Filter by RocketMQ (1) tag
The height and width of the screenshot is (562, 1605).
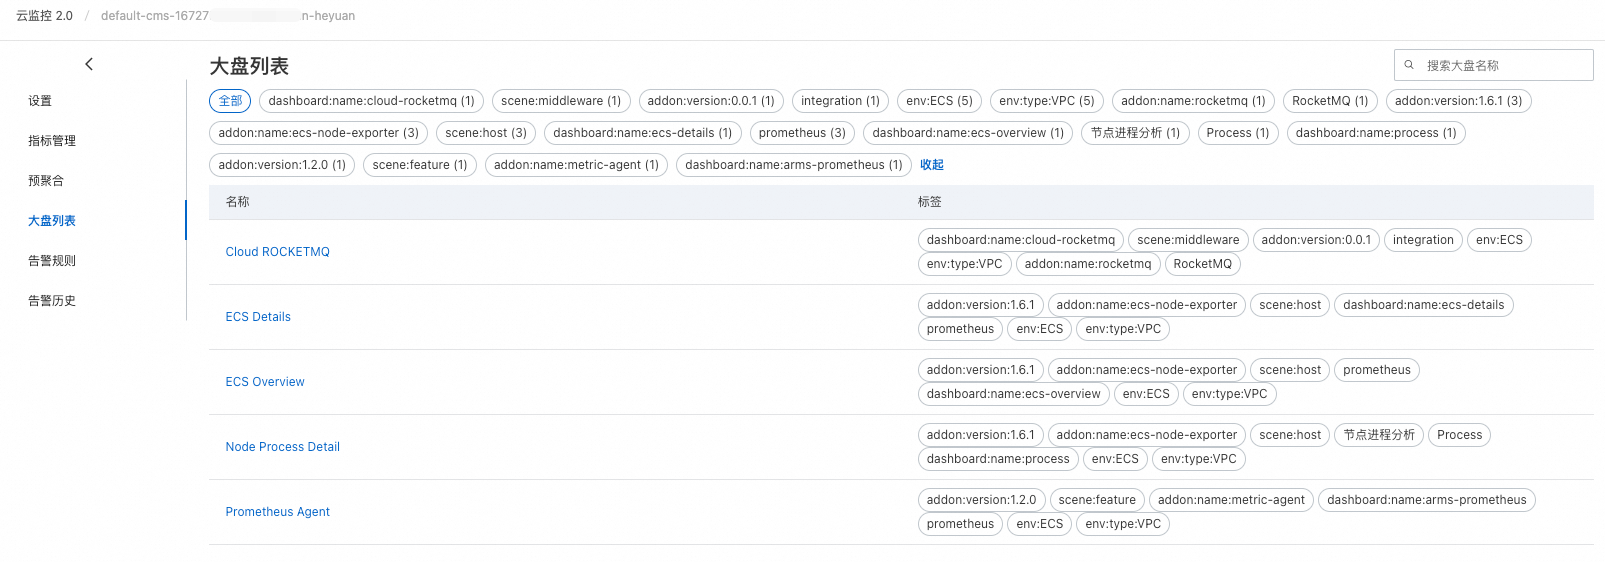1330,101
